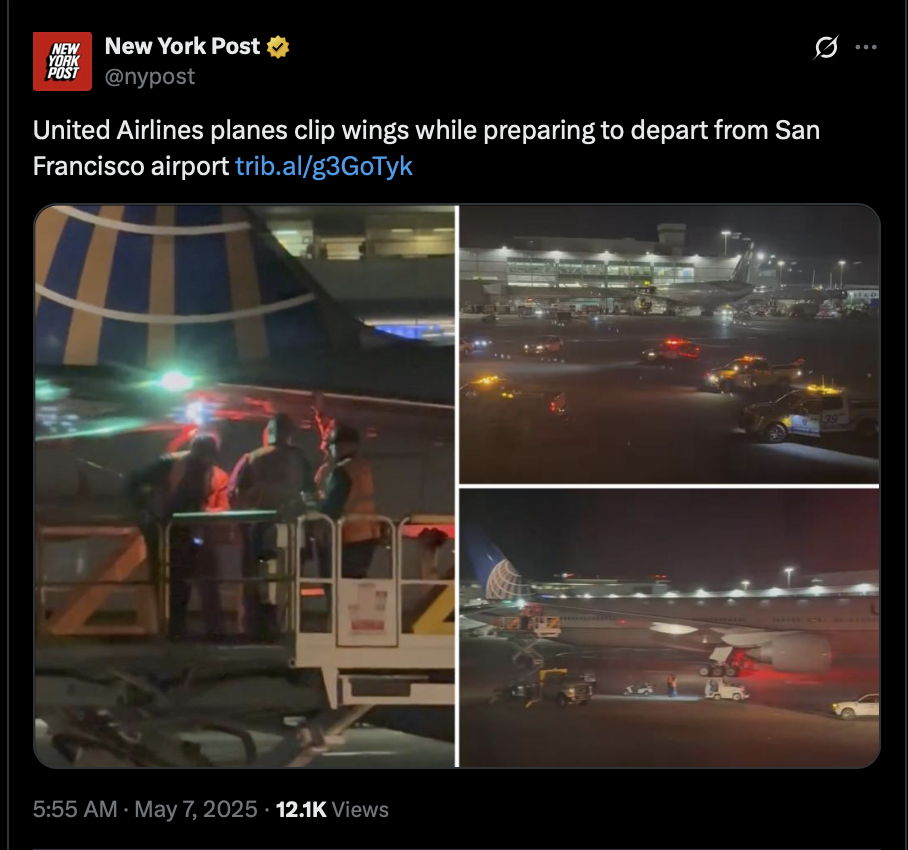The width and height of the screenshot is (908, 850).
Task: Visit the @nypost handle profile
Action: 149,76
